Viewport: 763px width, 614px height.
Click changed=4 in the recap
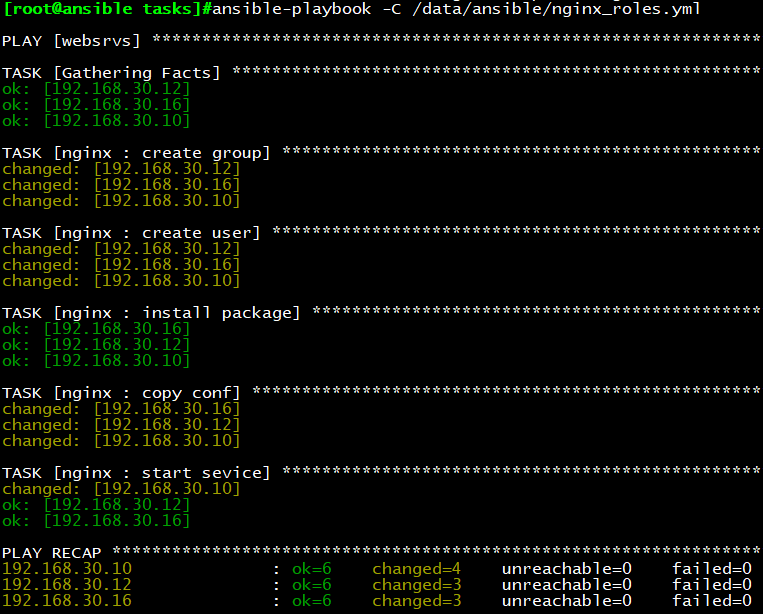(x=417, y=569)
